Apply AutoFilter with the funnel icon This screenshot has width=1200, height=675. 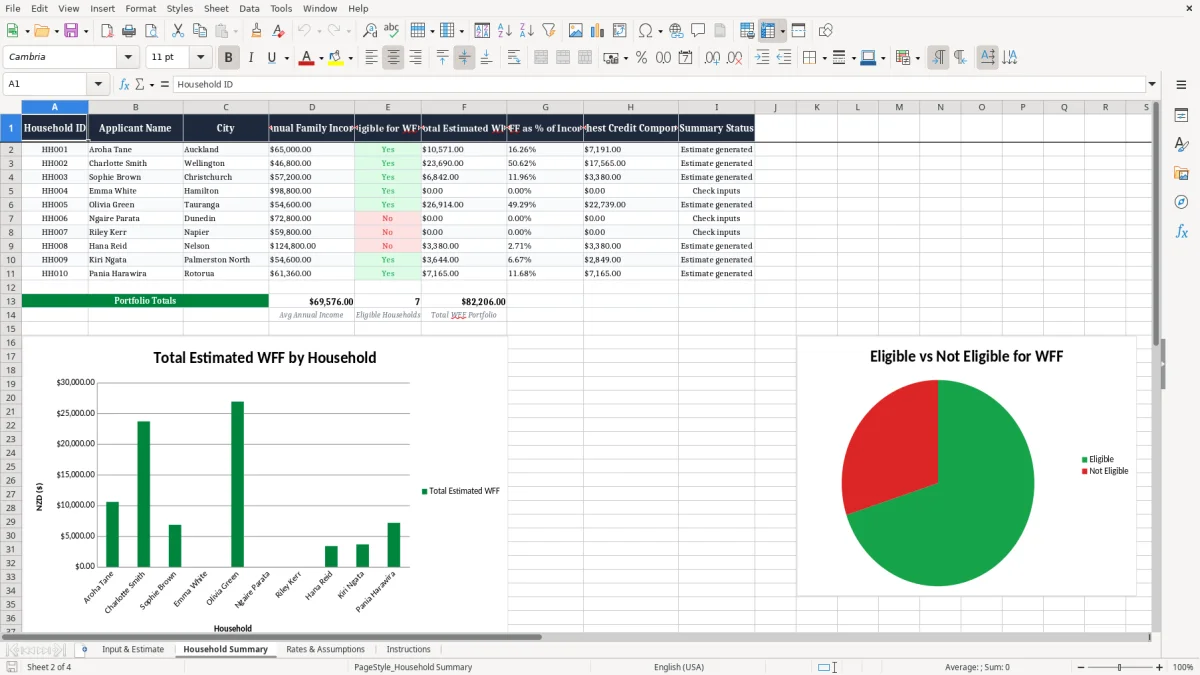[548, 31]
